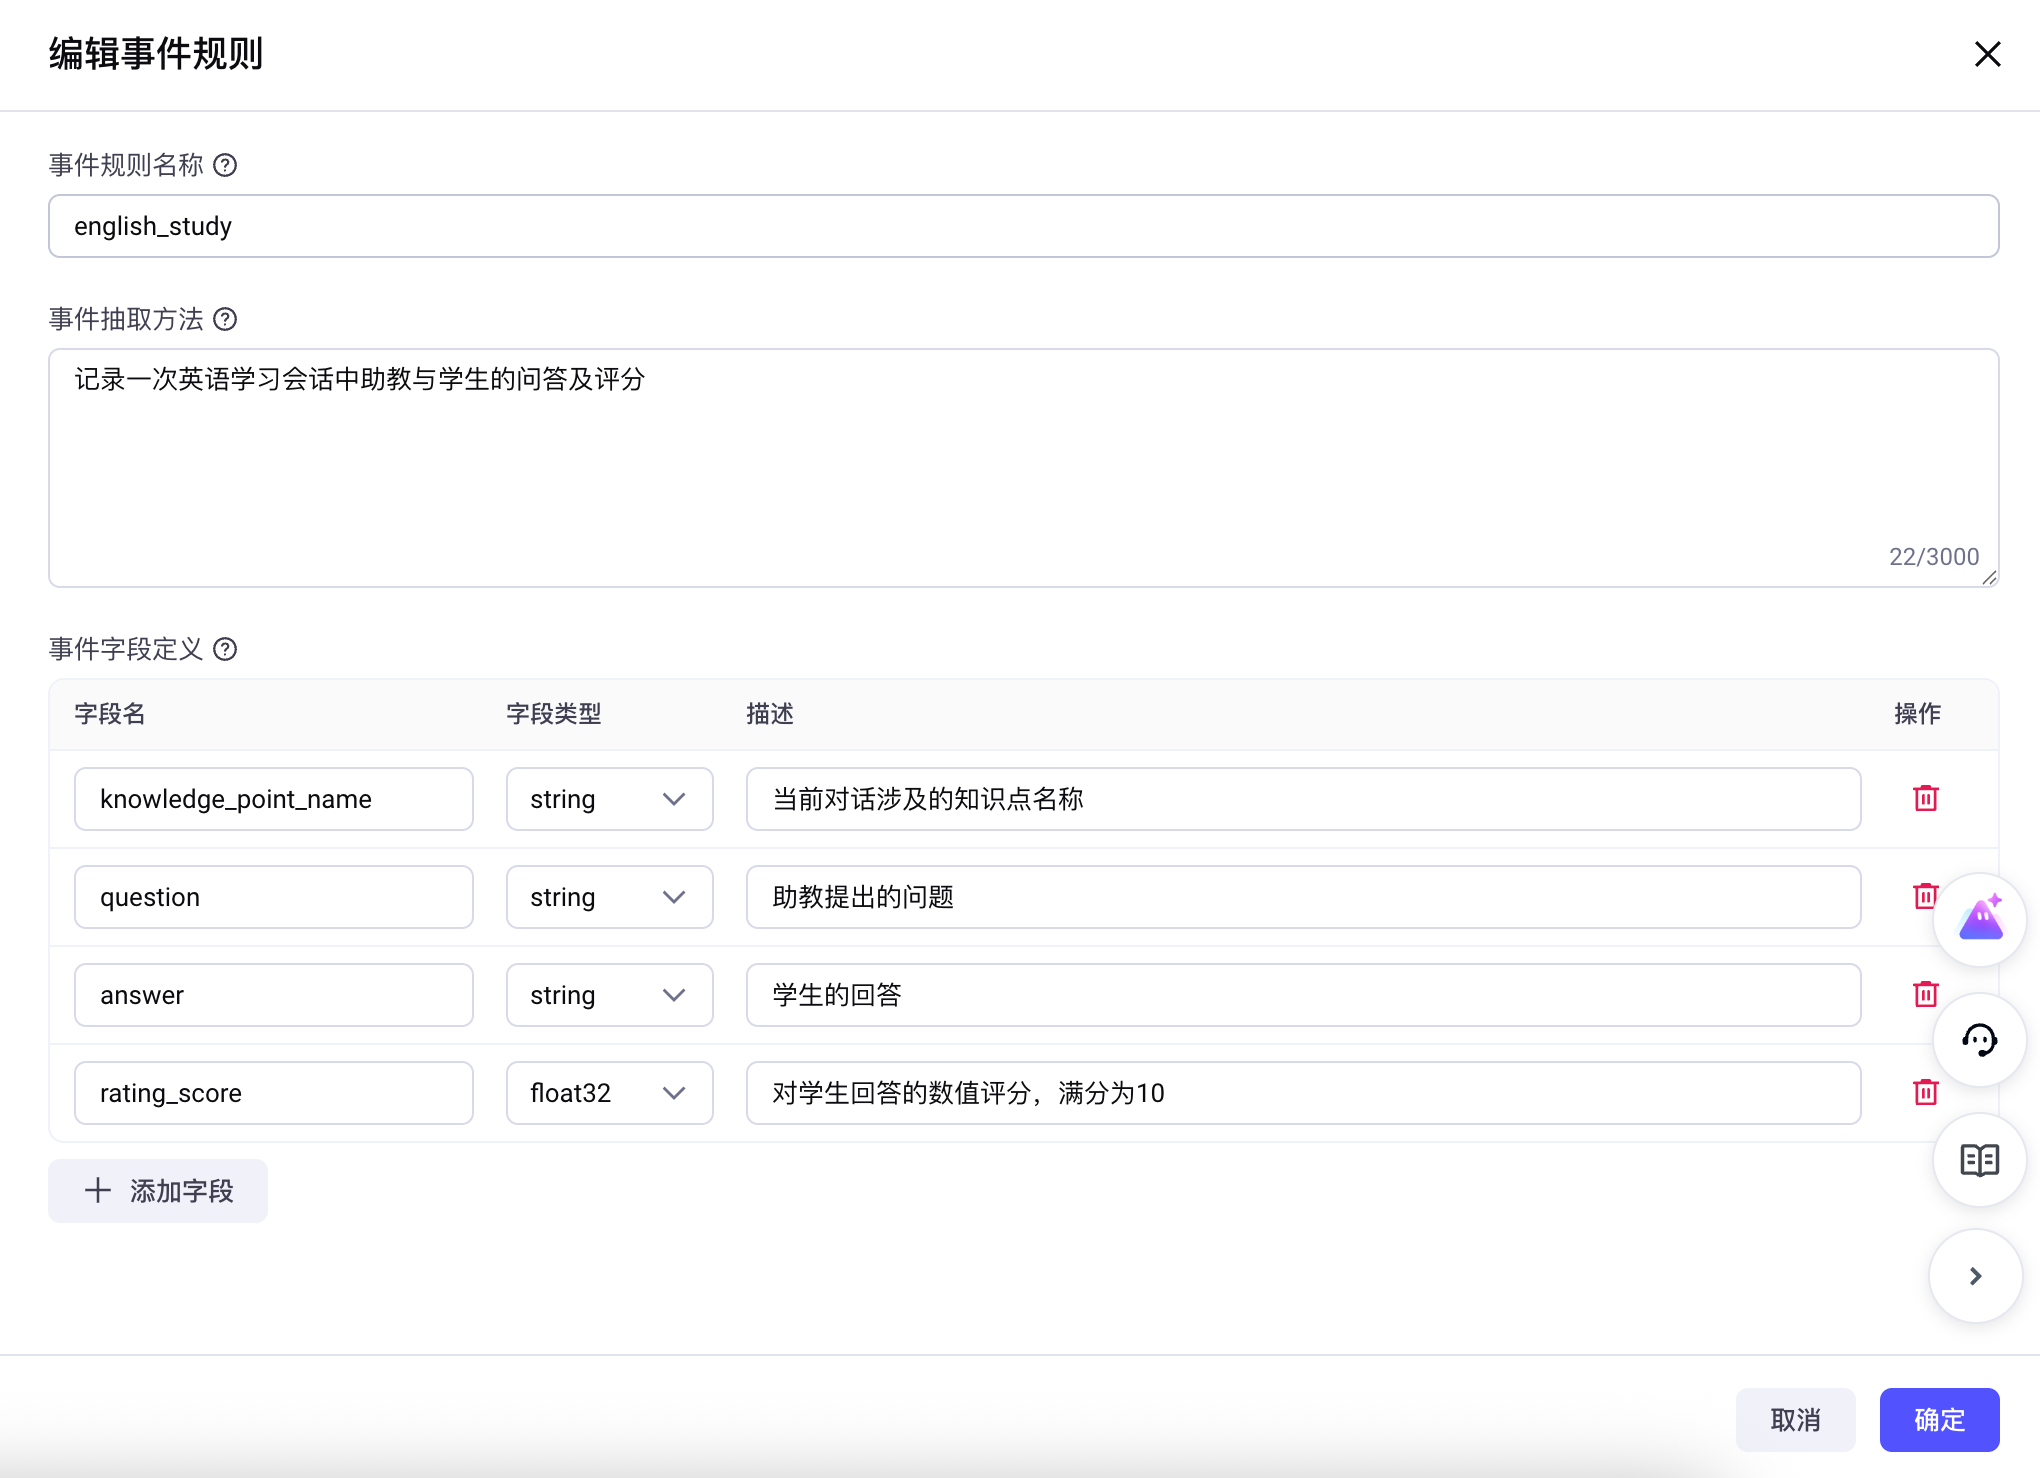The image size is (2040, 1478).
Task: Open customer support headset icon
Action: pyautogui.click(x=1980, y=1040)
